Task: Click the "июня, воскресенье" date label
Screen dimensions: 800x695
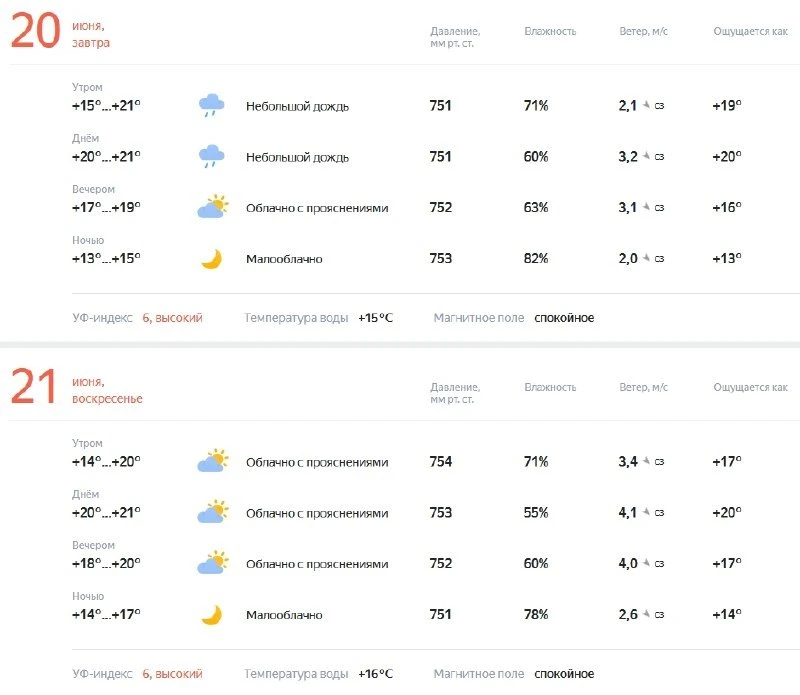Action: [107, 390]
